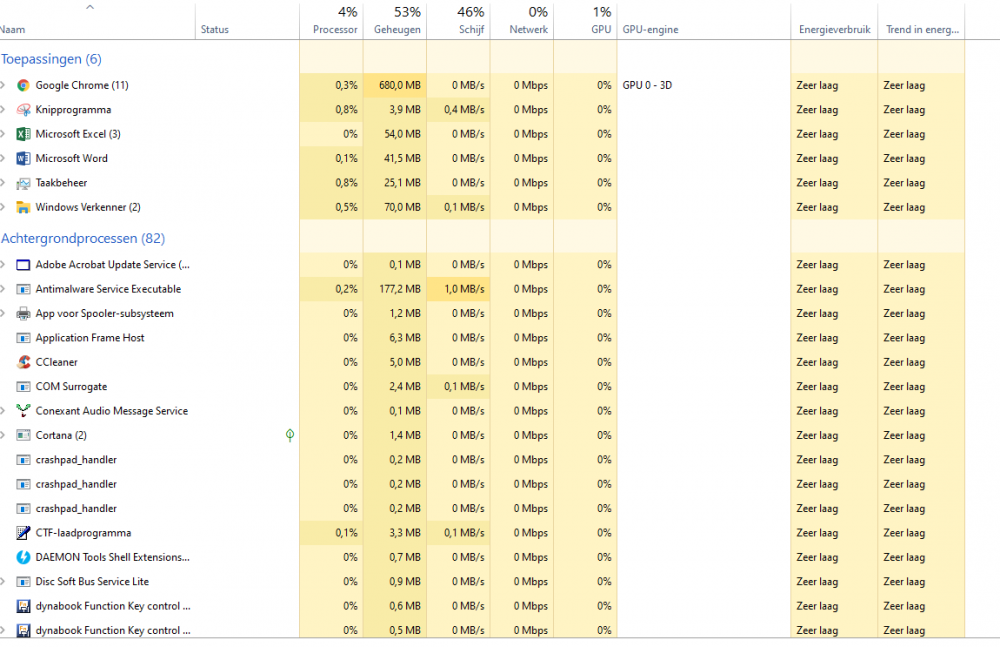
Task: Click the Conexant Audio Message Service icon
Action: (24, 411)
